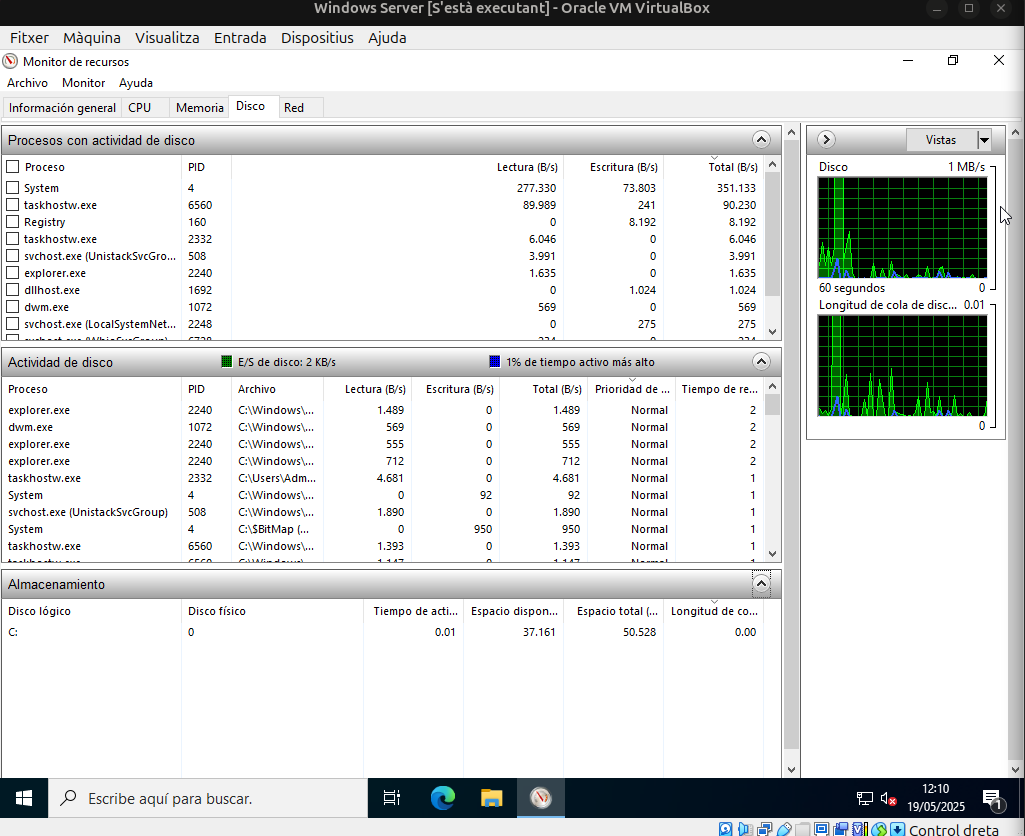Collapse the Actividad de disco section
Screen dimensions: 1025x836
(761, 361)
